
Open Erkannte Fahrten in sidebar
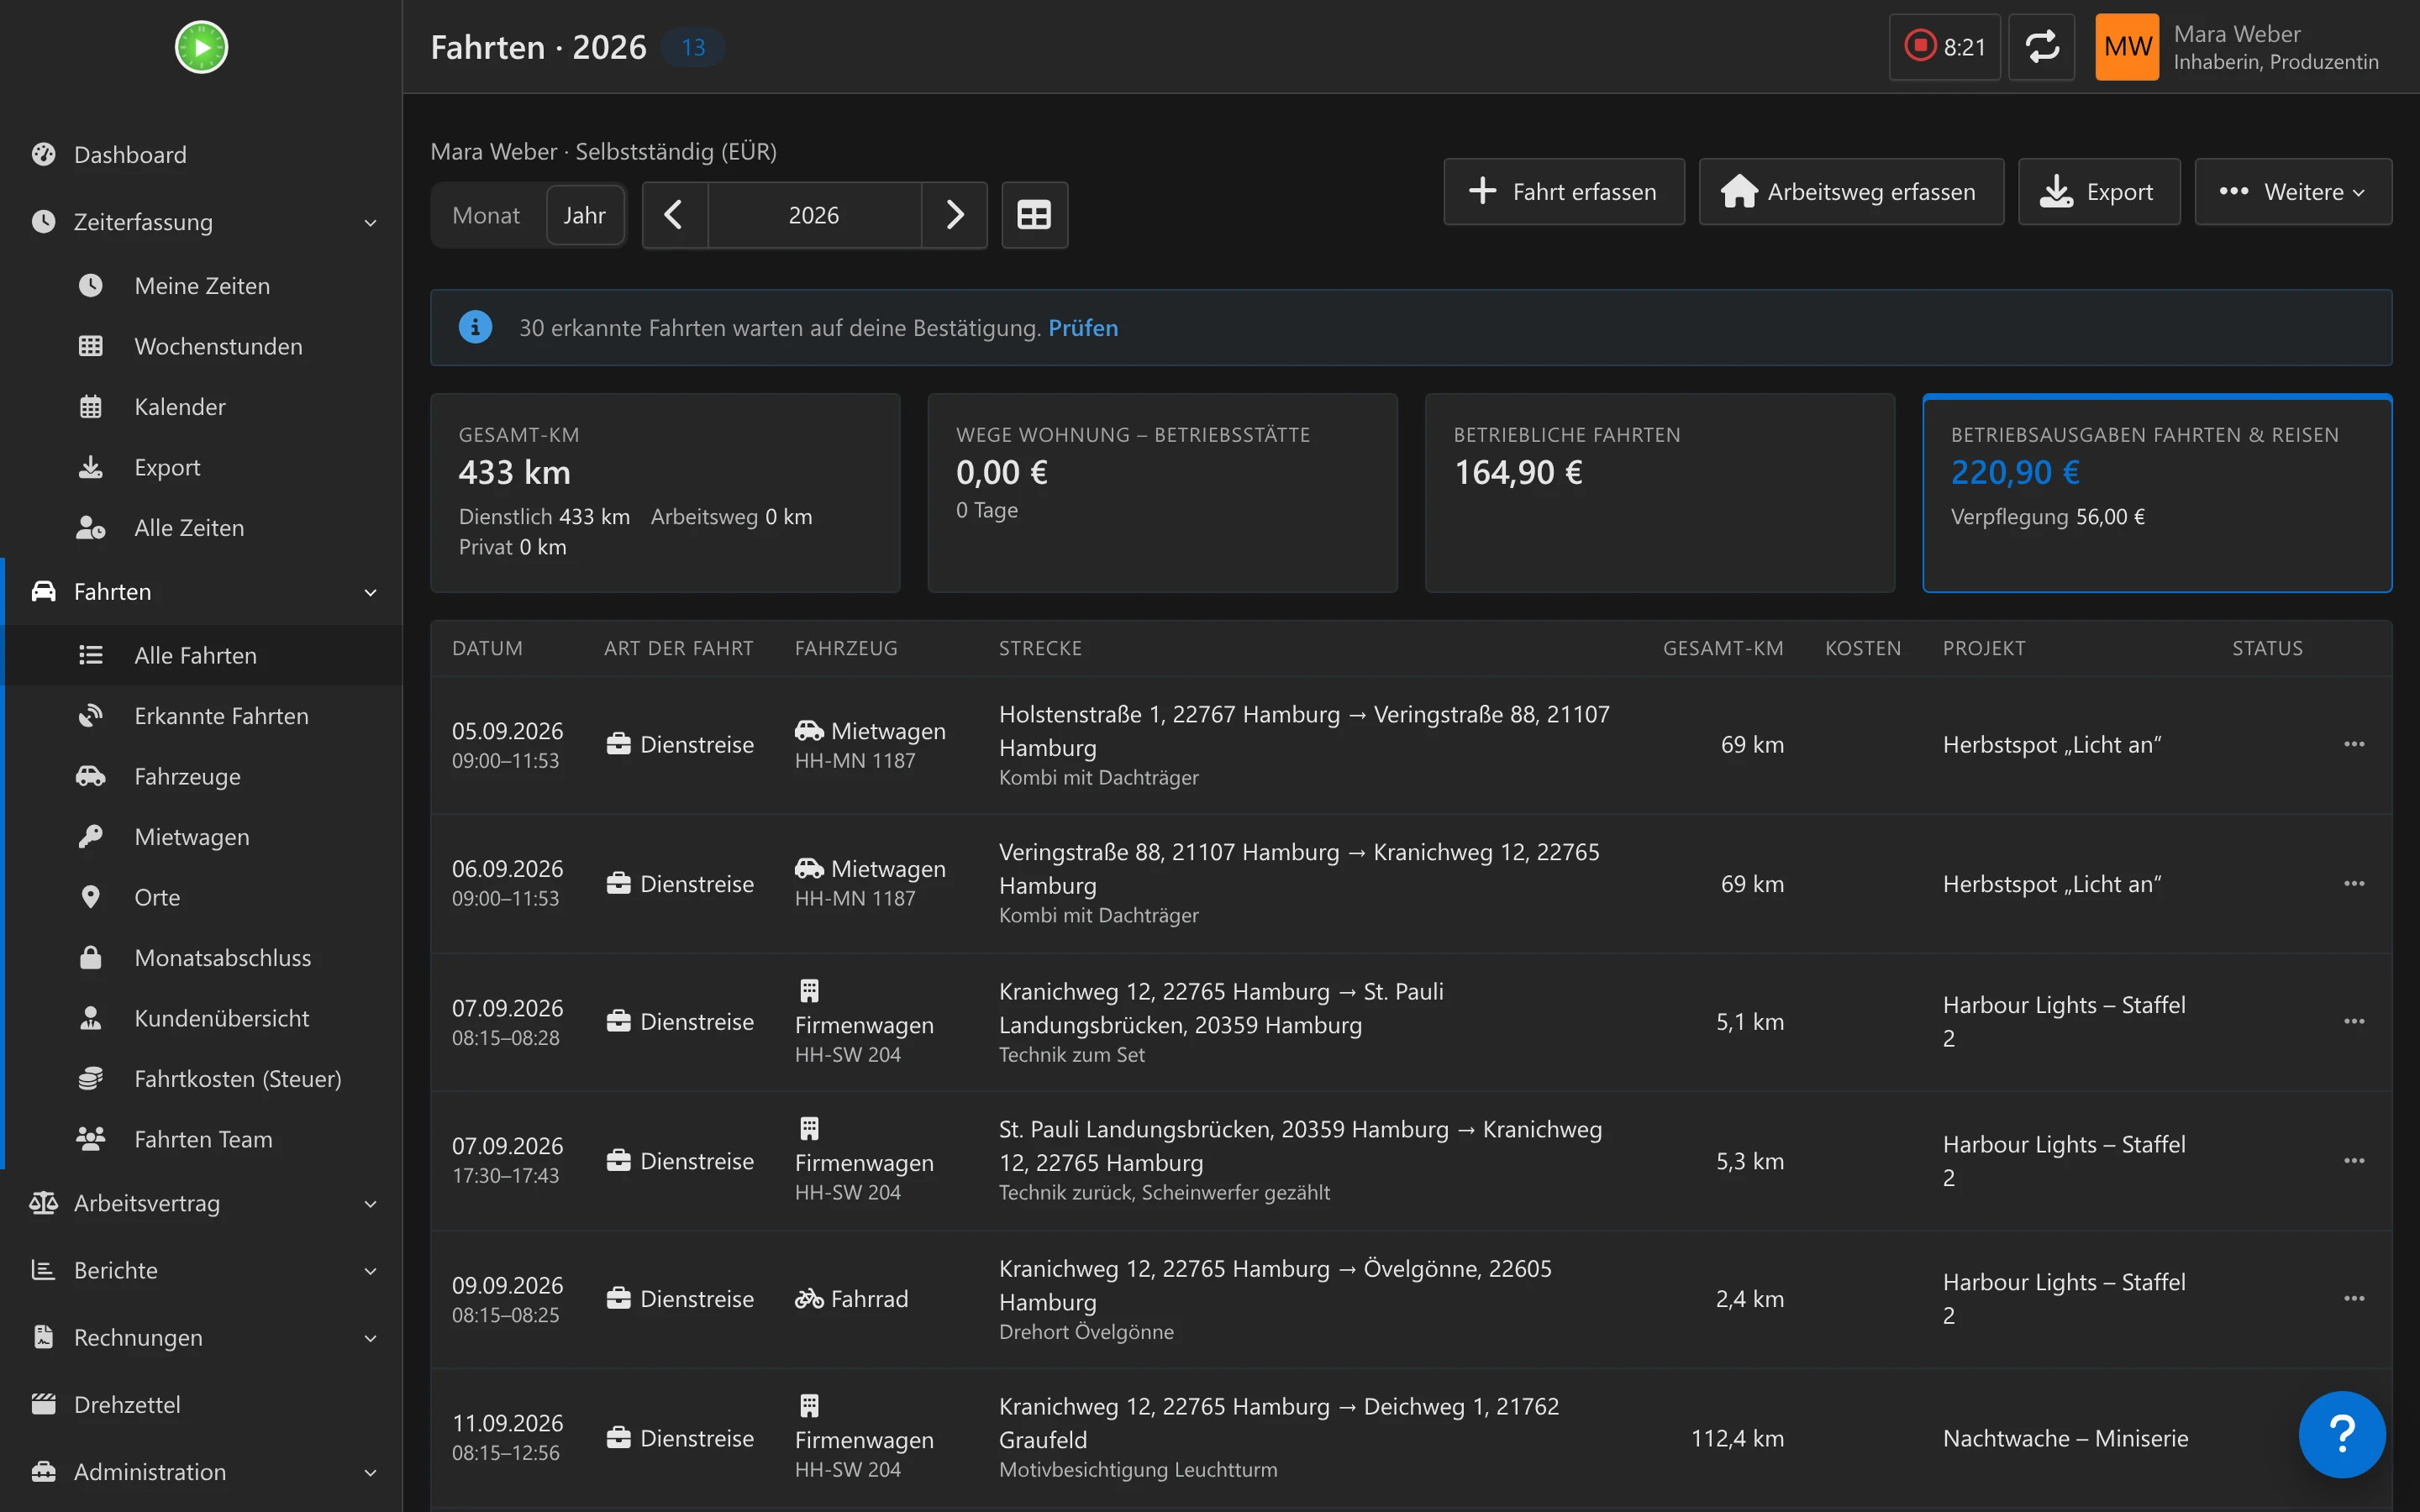203,716
